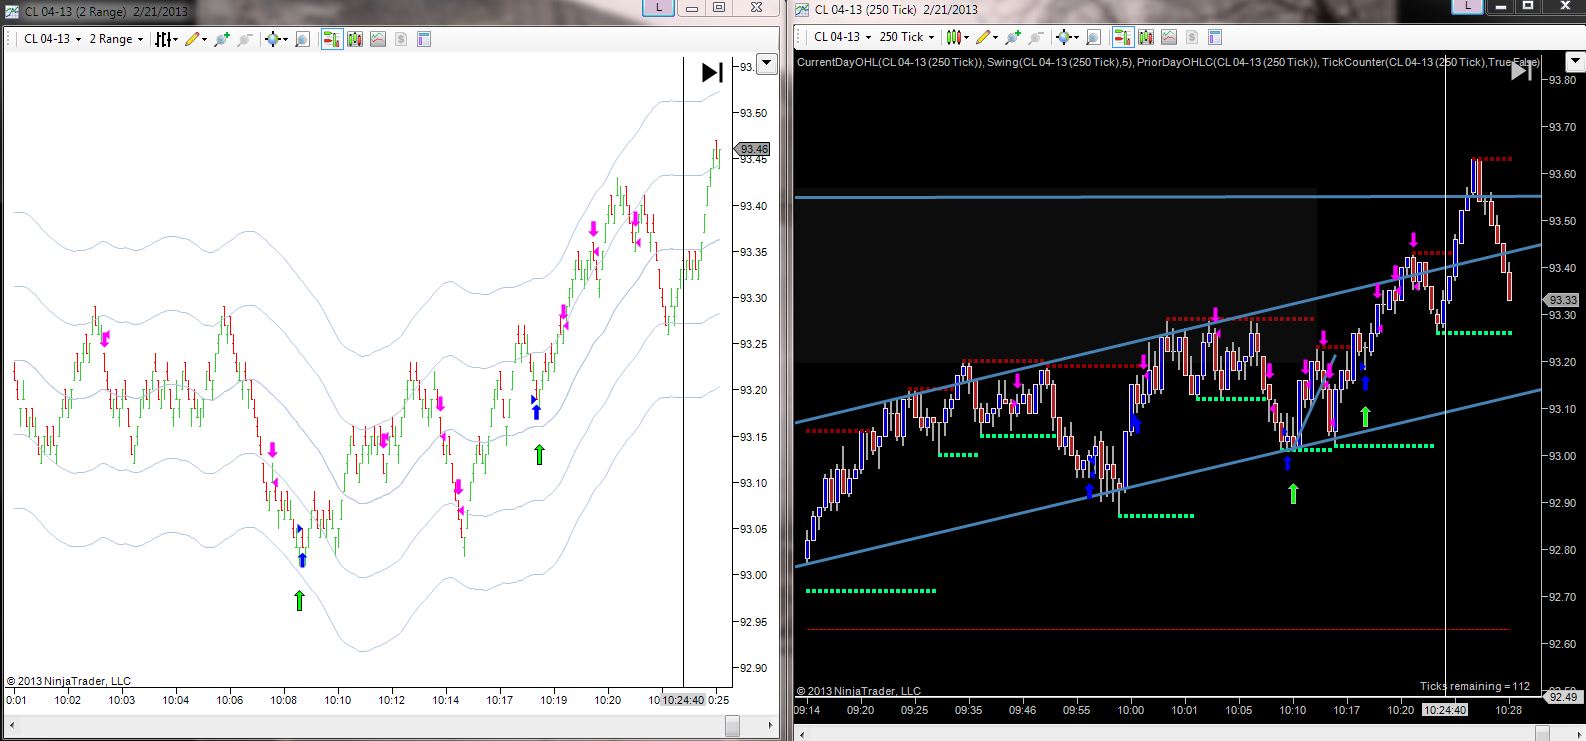
Task: Show data box in 250 Tick window
Action: click(1093, 37)
